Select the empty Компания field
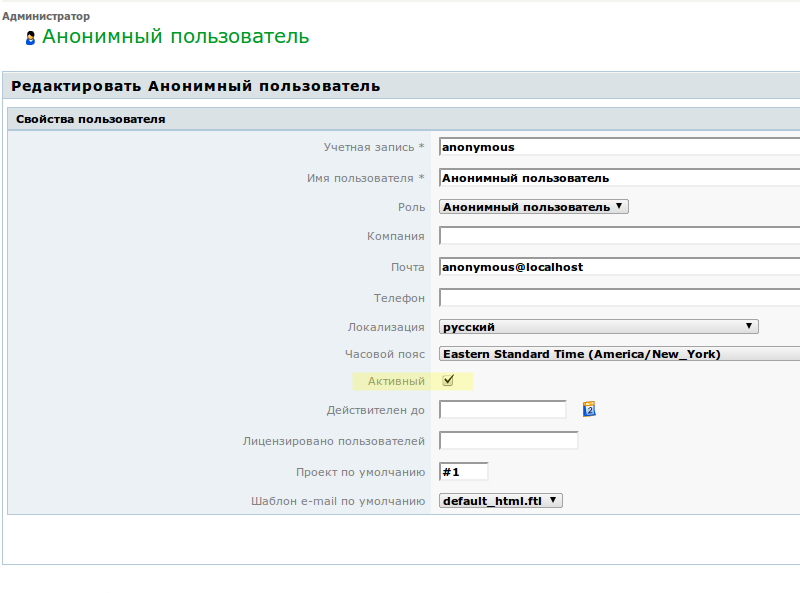The image size is (800, 593). click(620, 237)
